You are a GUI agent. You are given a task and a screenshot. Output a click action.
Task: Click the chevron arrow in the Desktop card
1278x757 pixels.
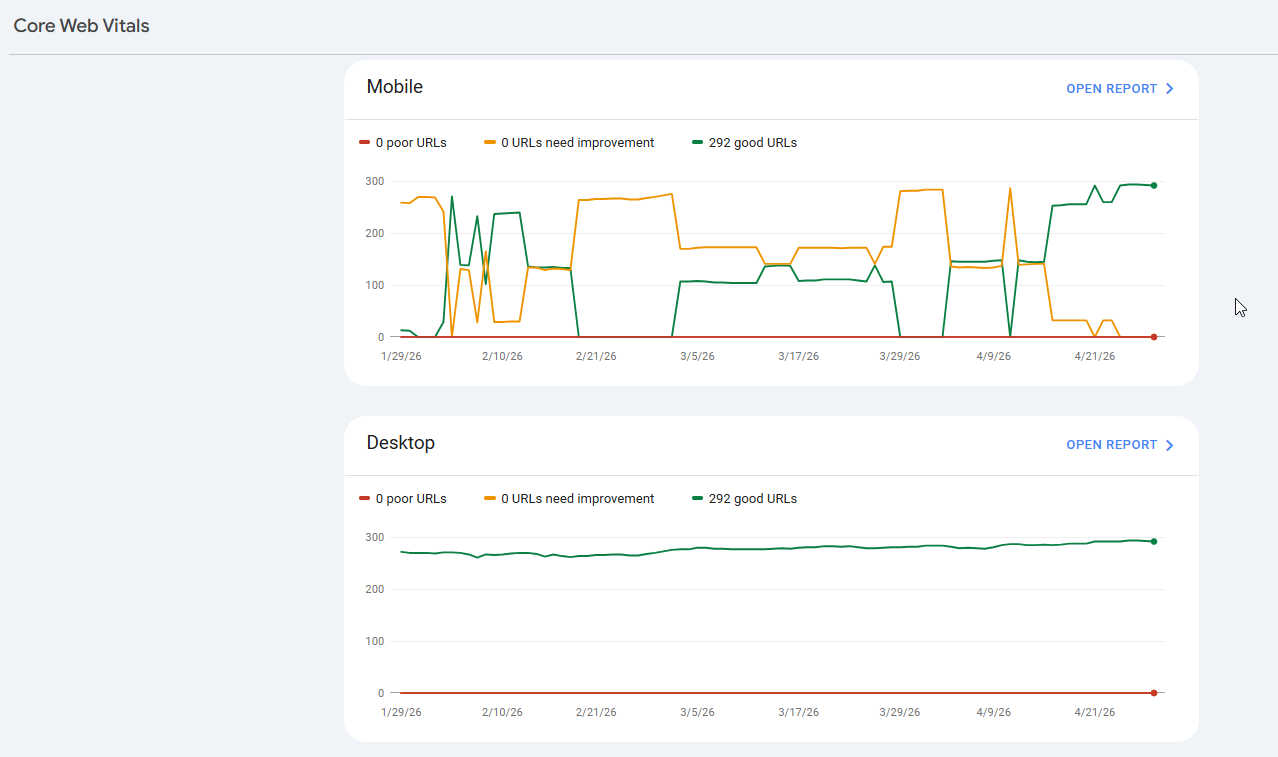[1169, 445]
